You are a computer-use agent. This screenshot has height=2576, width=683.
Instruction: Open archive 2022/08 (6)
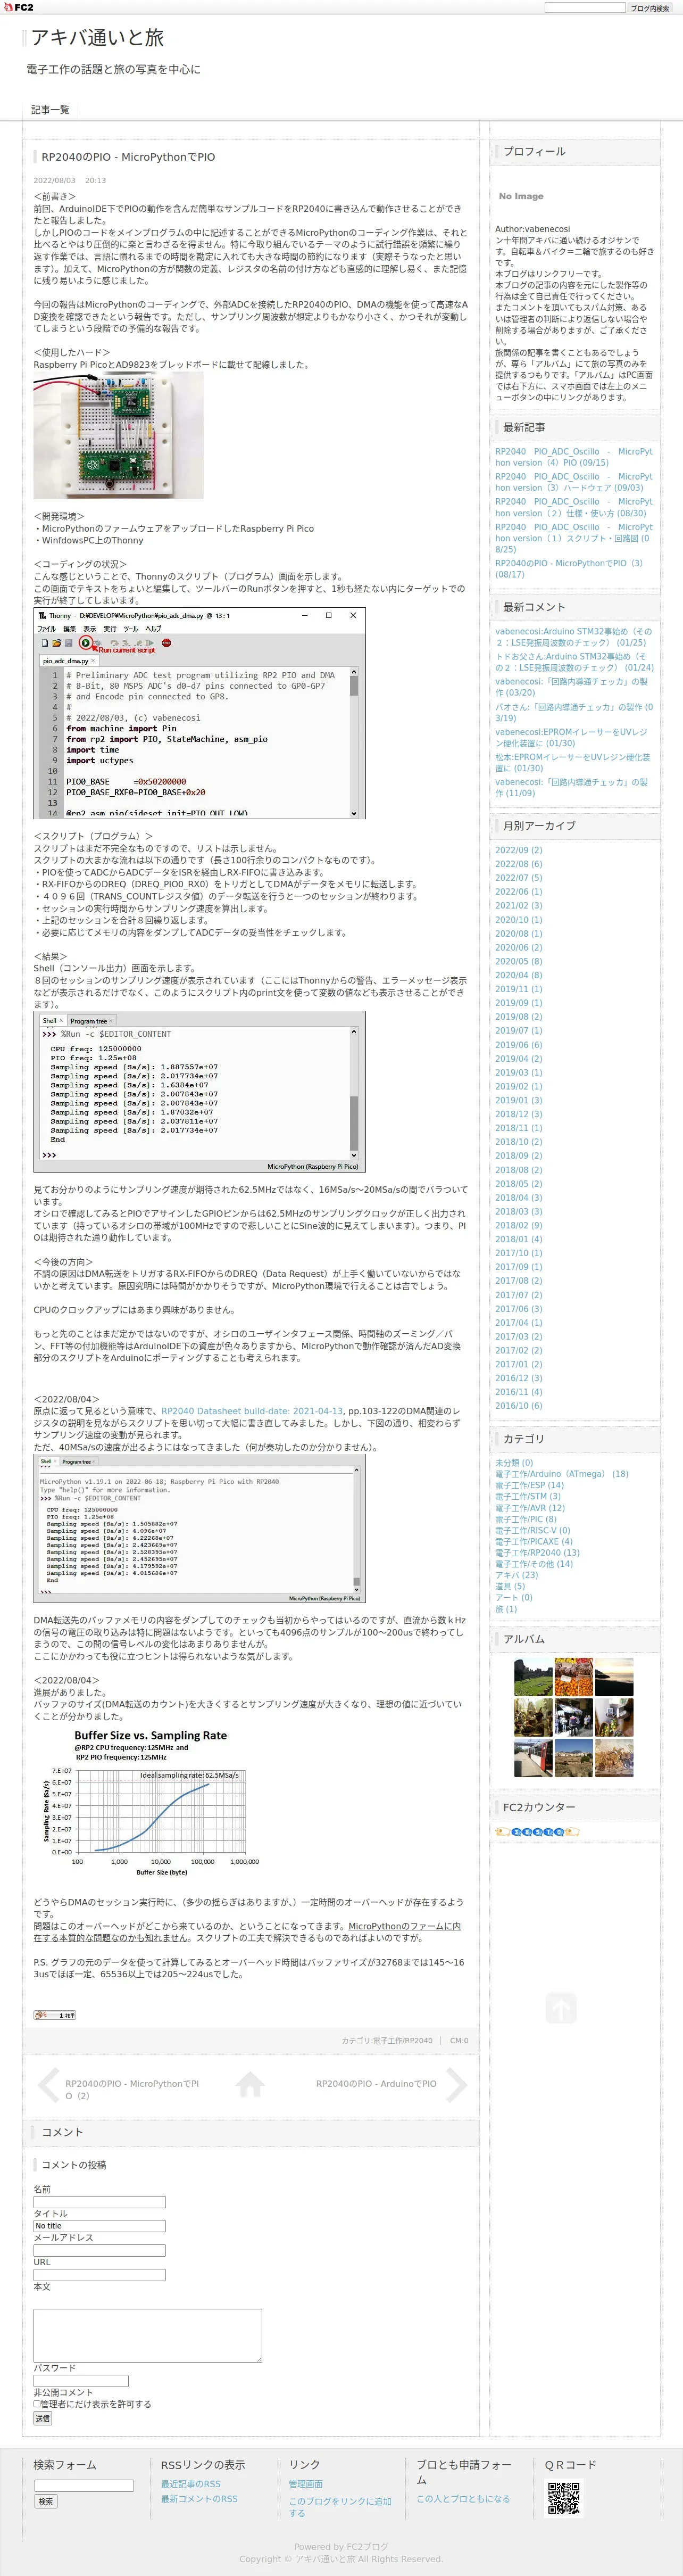click(518, 864)
